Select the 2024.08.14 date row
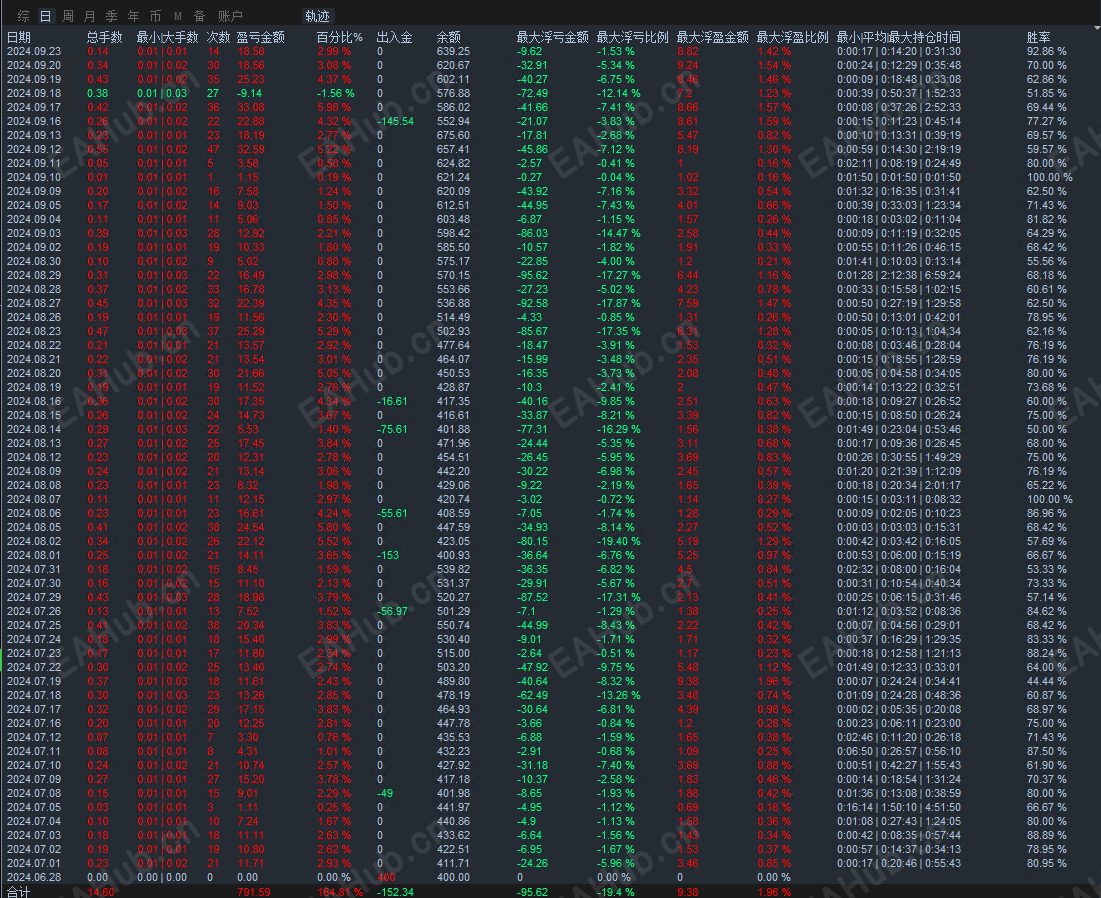Viewport: 1101px width, 898px height. tap(34, 430)
